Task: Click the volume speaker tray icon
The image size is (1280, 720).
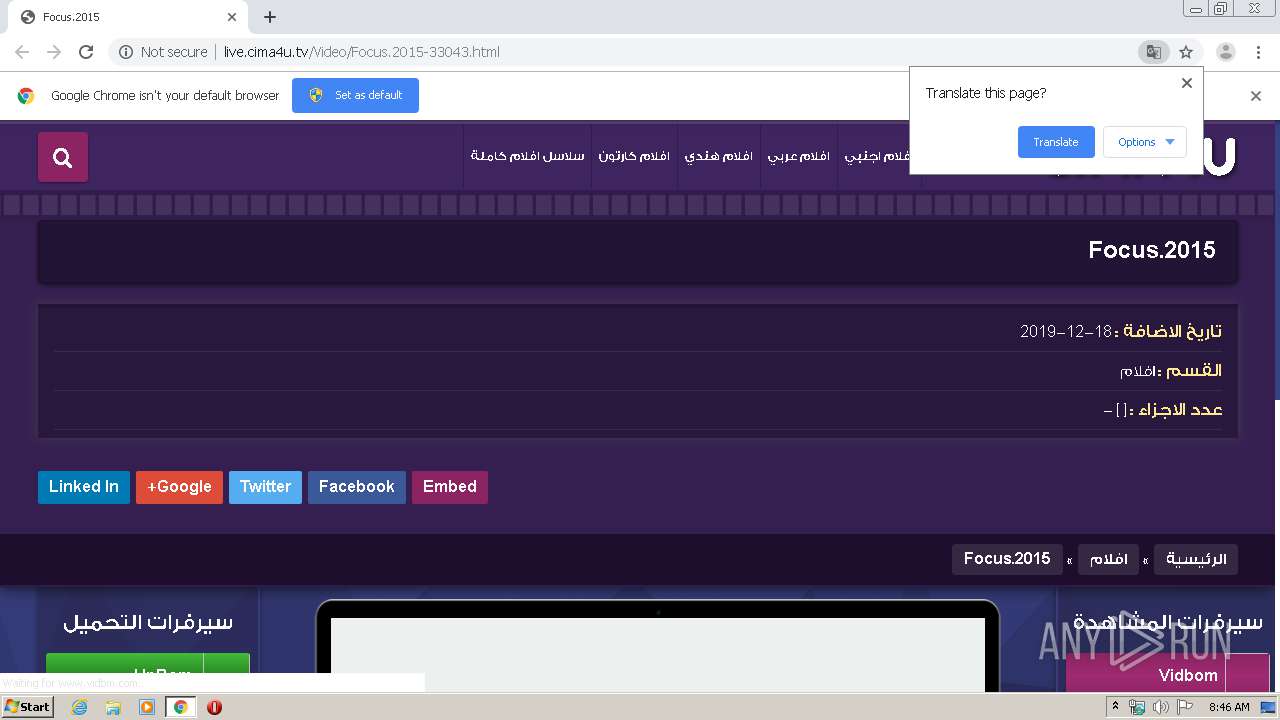Action: (1160, 707)
